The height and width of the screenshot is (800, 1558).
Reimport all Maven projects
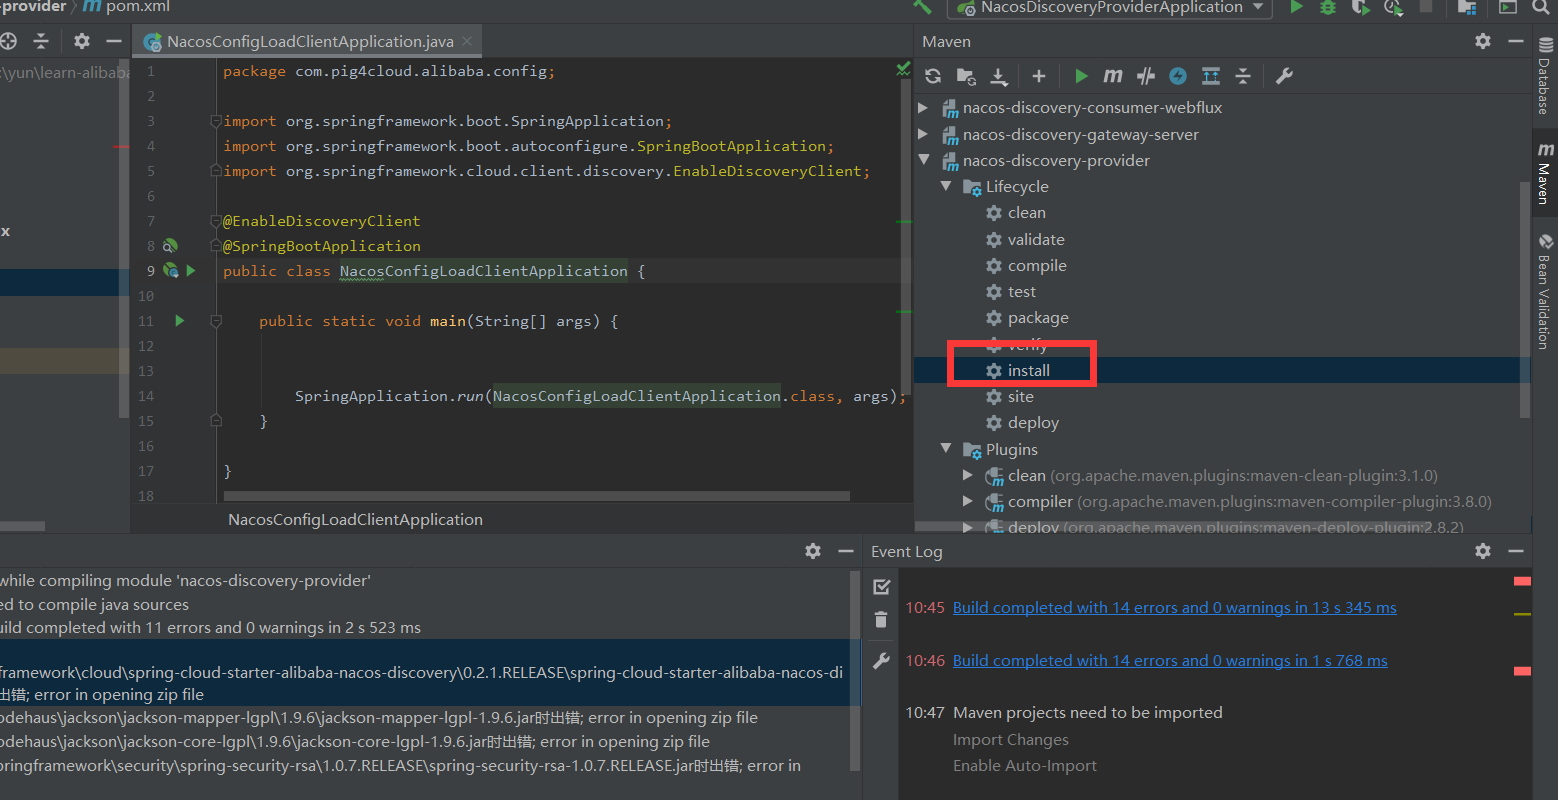[933, 75]
